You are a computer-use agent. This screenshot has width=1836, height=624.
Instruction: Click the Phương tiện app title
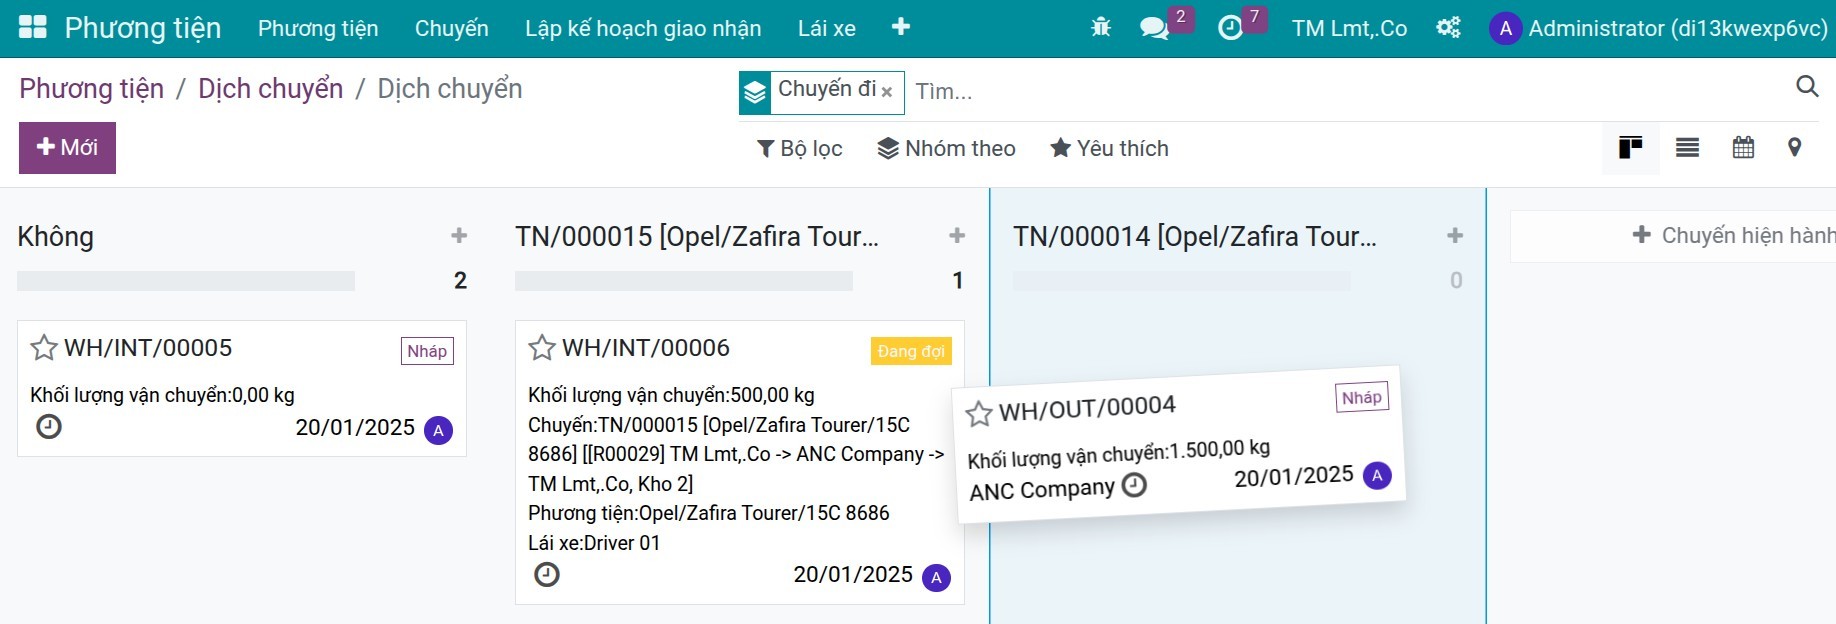point(143,28)
